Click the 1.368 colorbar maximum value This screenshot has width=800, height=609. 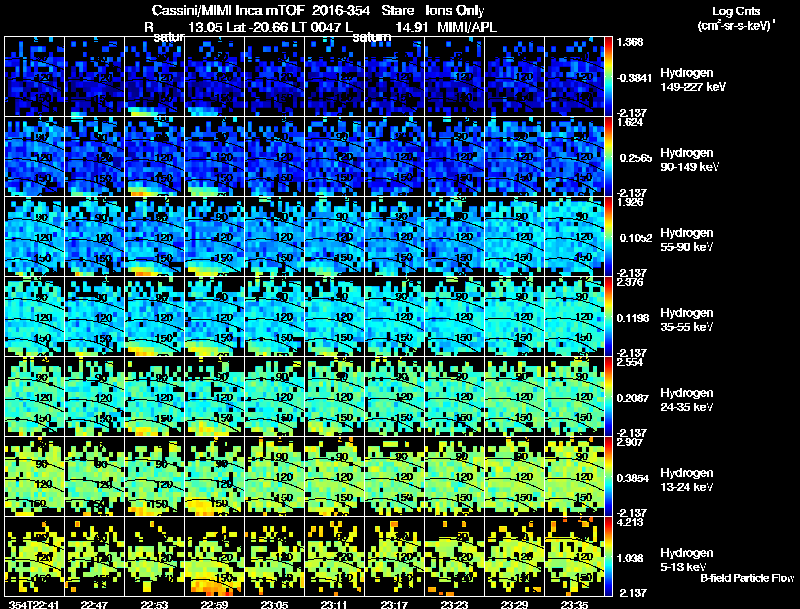(630, 42)
